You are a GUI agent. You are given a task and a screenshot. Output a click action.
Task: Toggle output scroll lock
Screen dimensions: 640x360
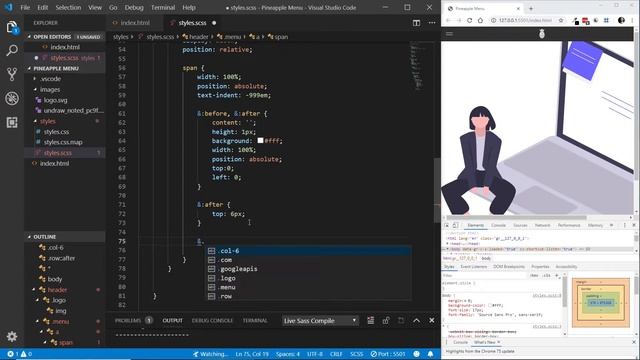pyautogui.click(x=386, y=320)
